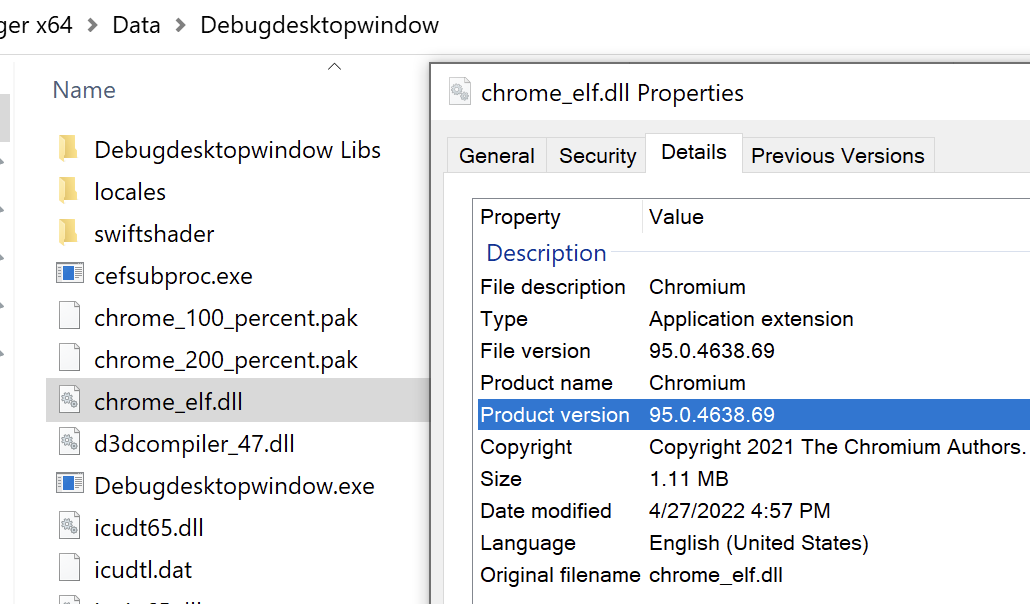The height and width of the screenshot is (604, 1030).
Task: Click the Value column header
Action: tap(676, 217)
